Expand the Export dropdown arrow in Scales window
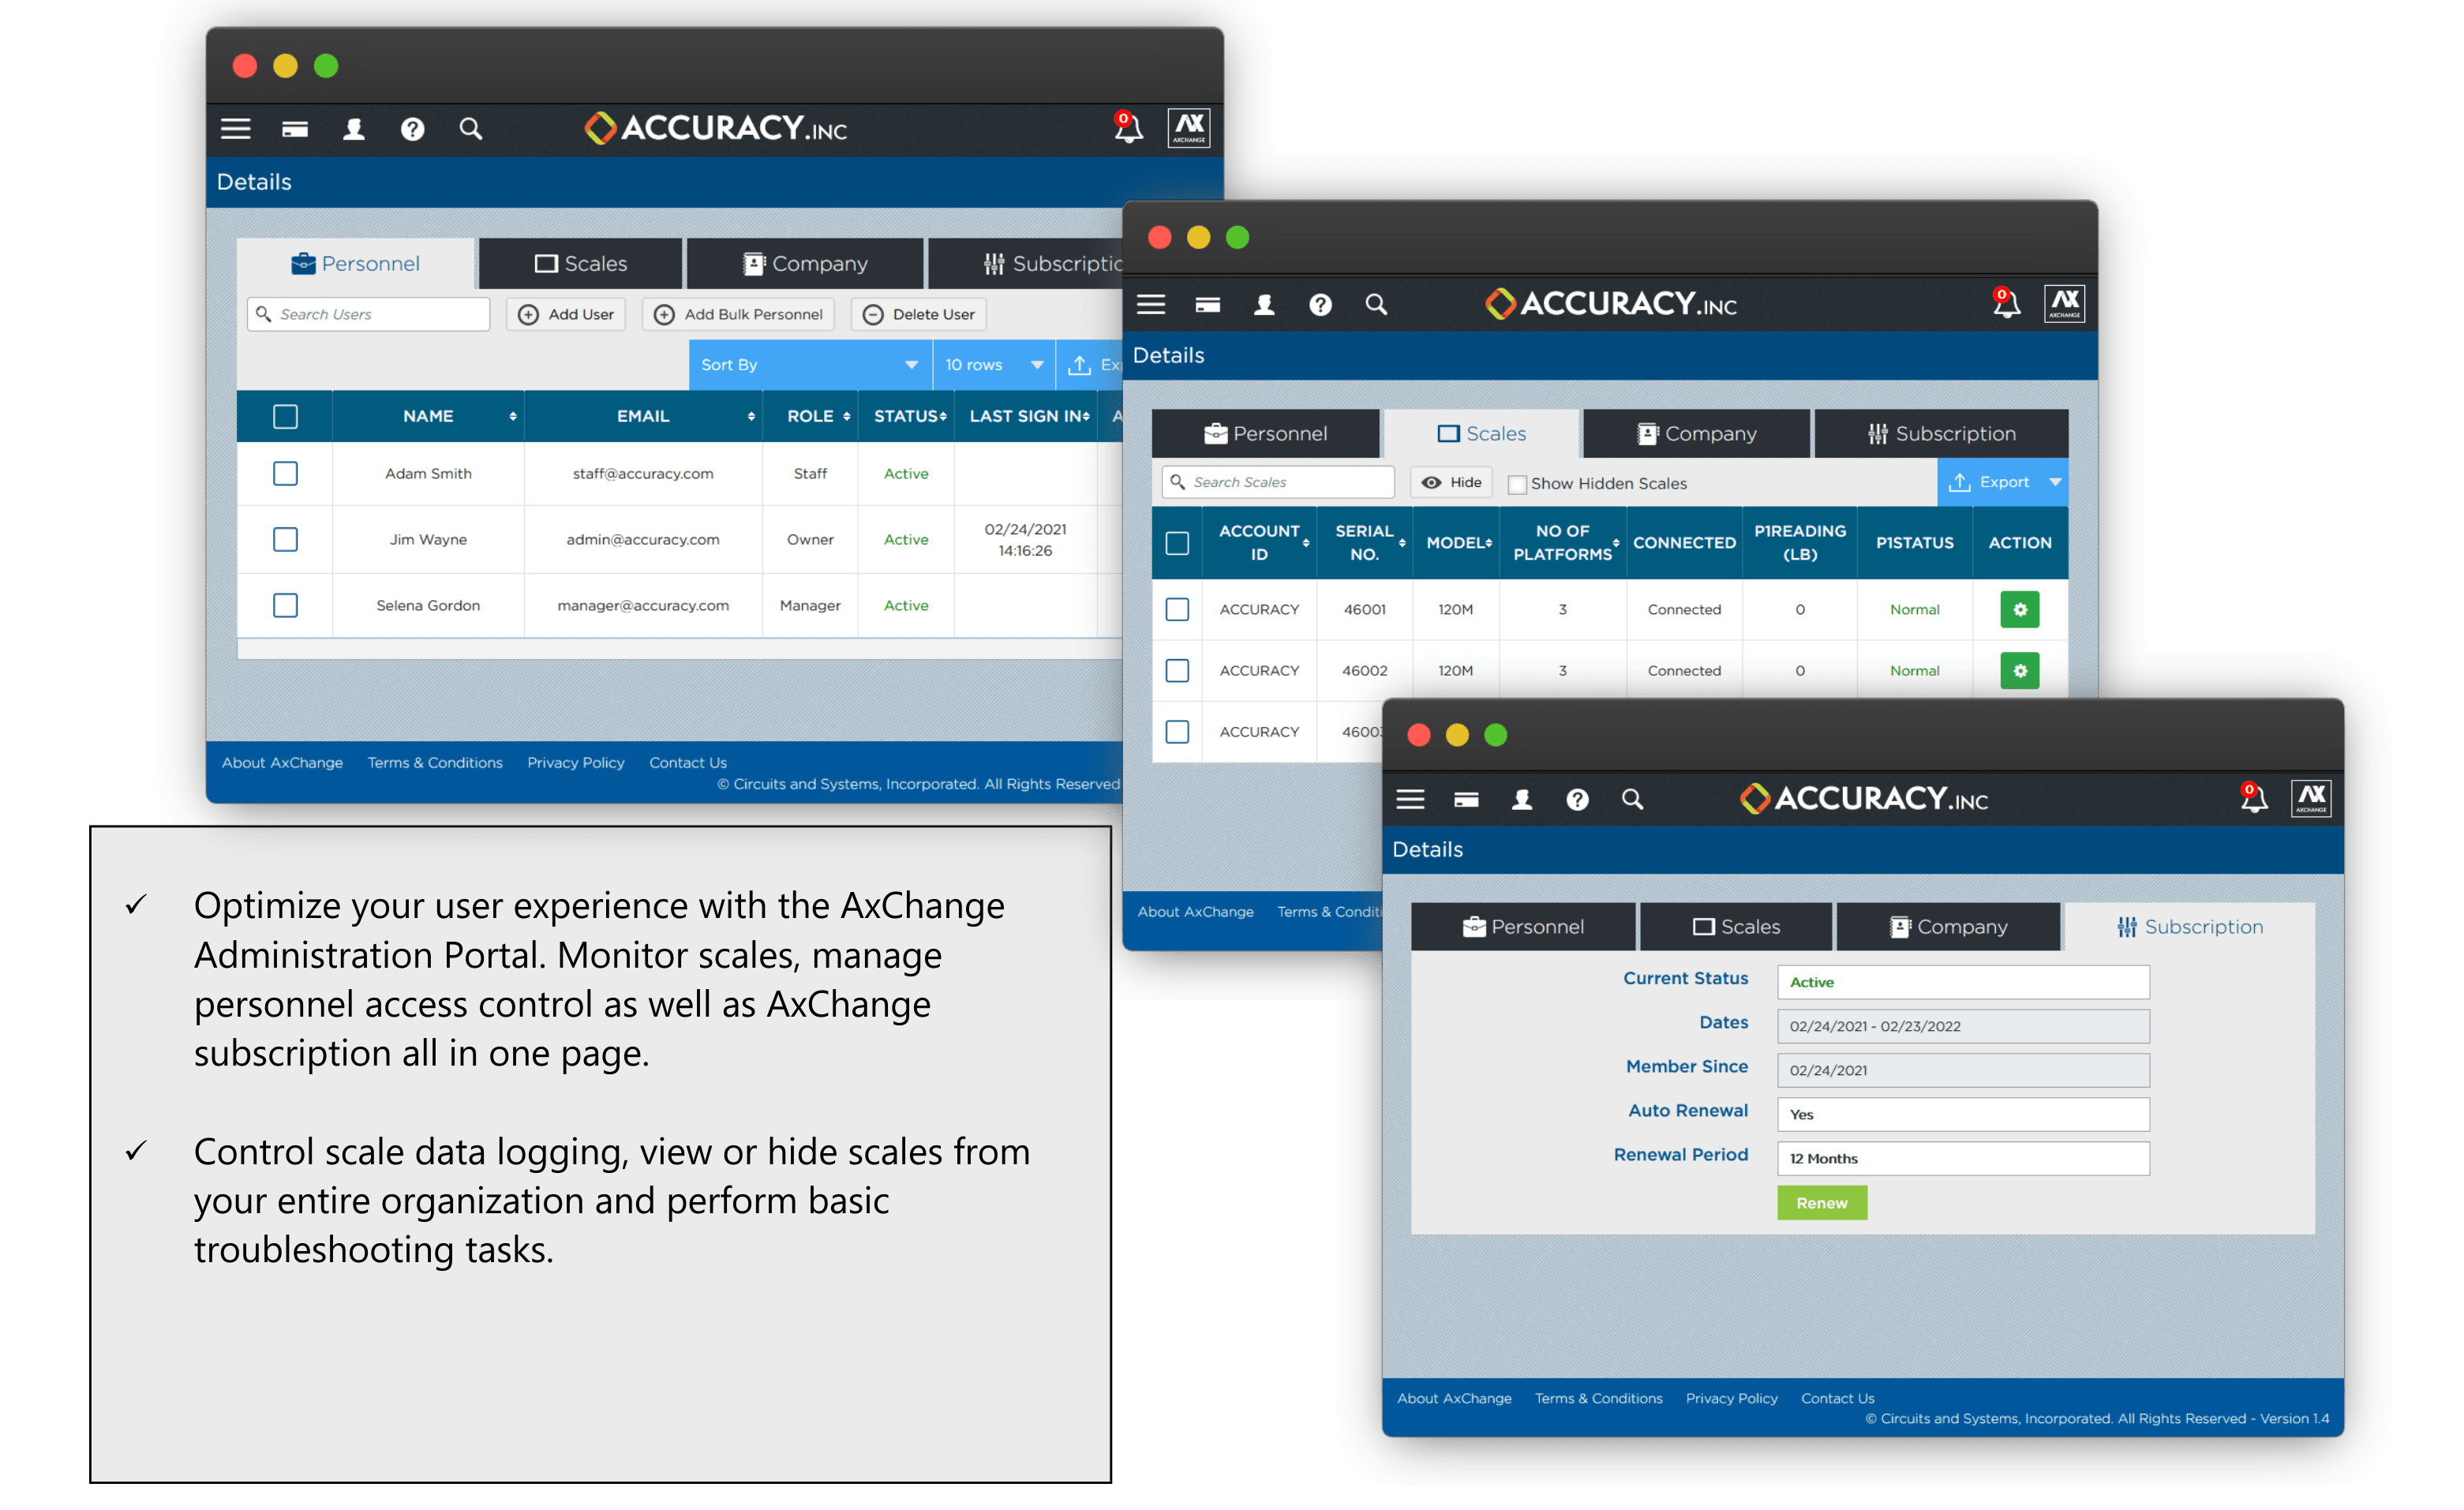 coord(2055,482)
